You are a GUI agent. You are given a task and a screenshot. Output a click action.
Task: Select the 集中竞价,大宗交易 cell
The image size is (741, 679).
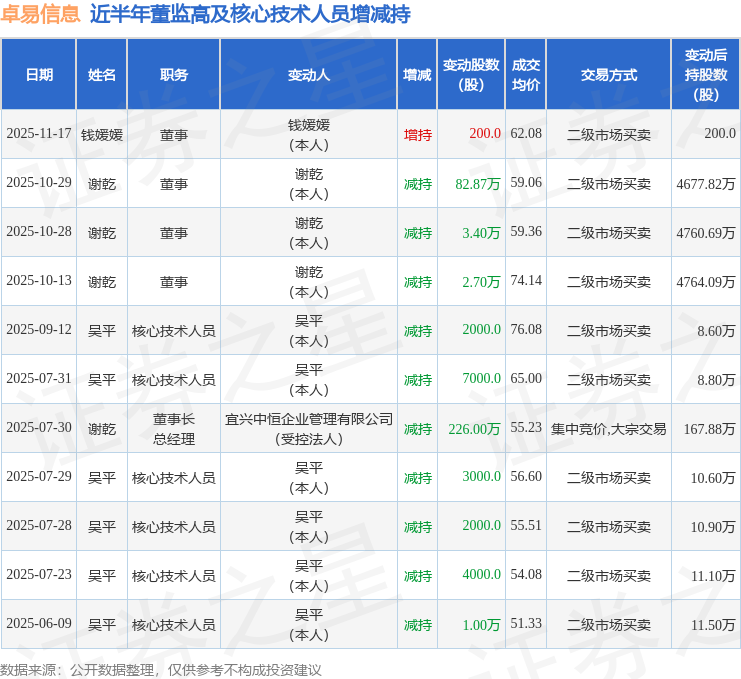608,429
